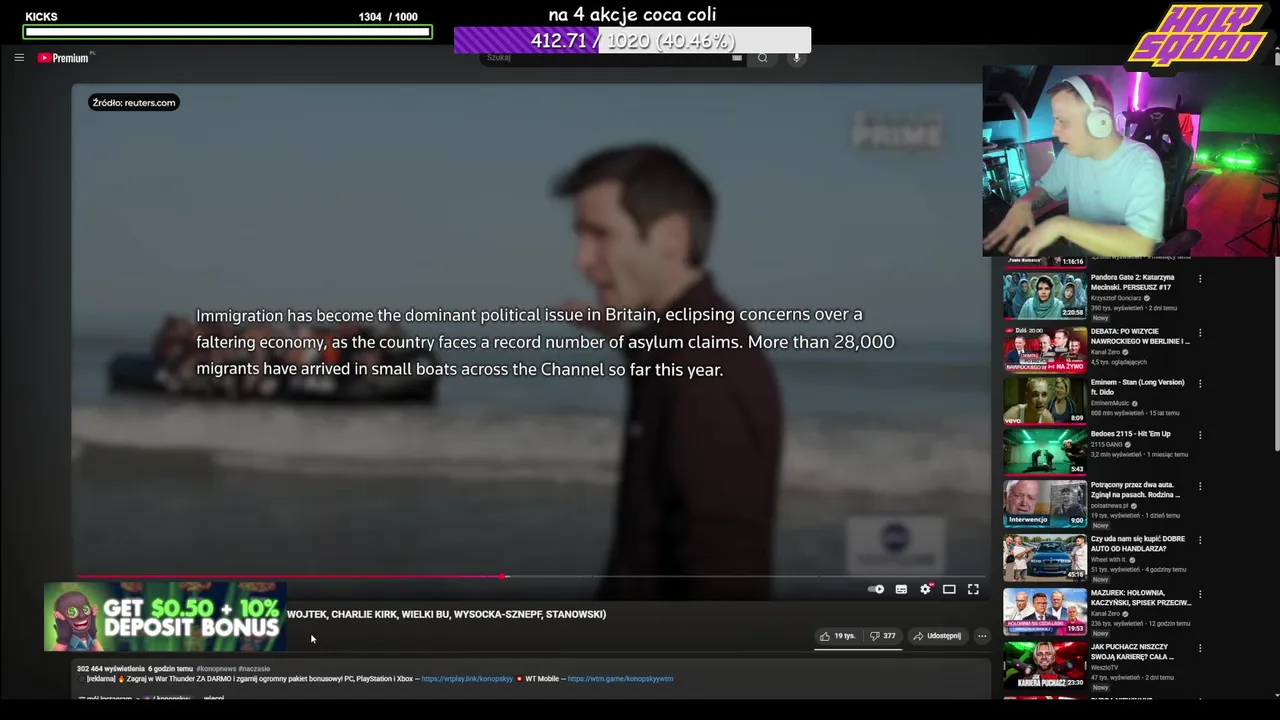Viewport: 1280px width, 720px height.
Task: Focus the Szukaj search field
Action: 610,58
